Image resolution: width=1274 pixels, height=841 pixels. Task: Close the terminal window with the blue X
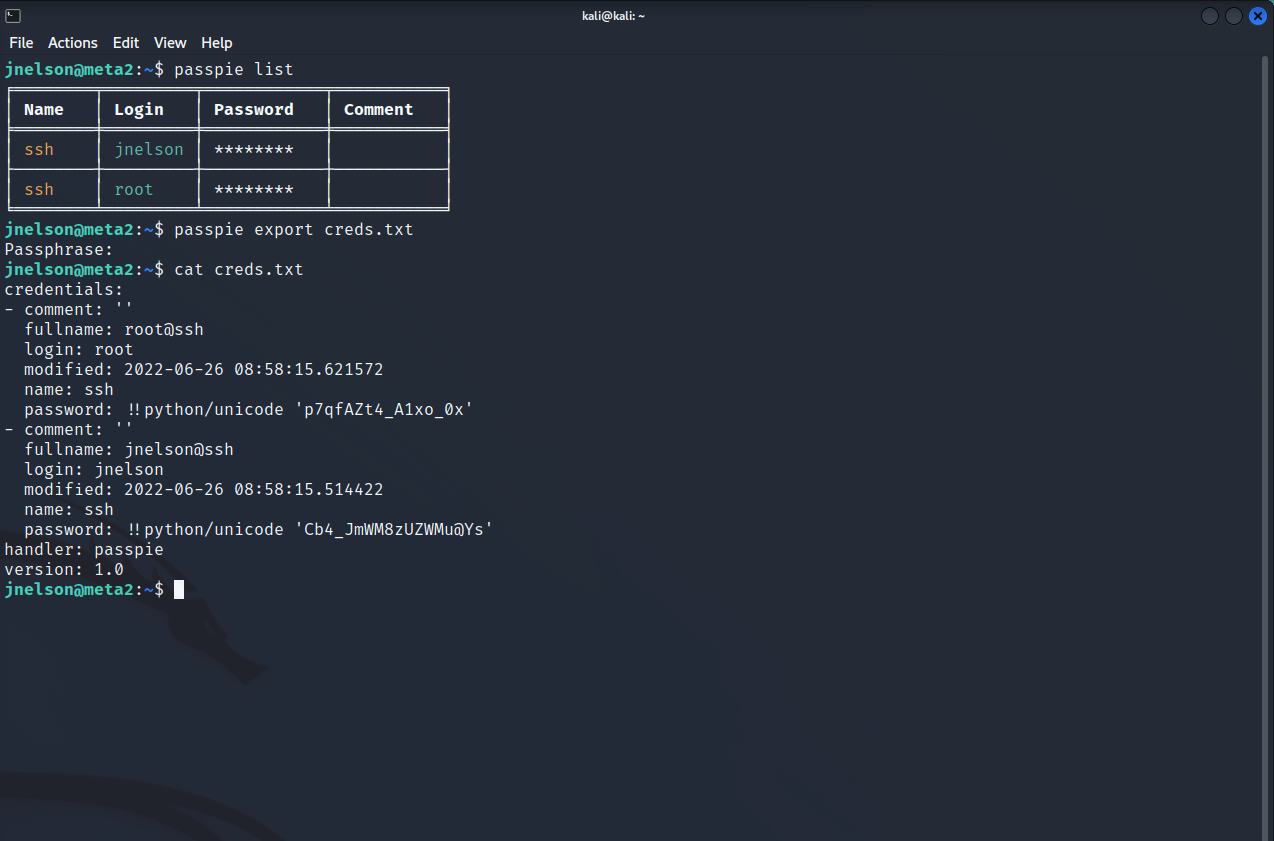pyautogui.click(x=1257, y=16)
